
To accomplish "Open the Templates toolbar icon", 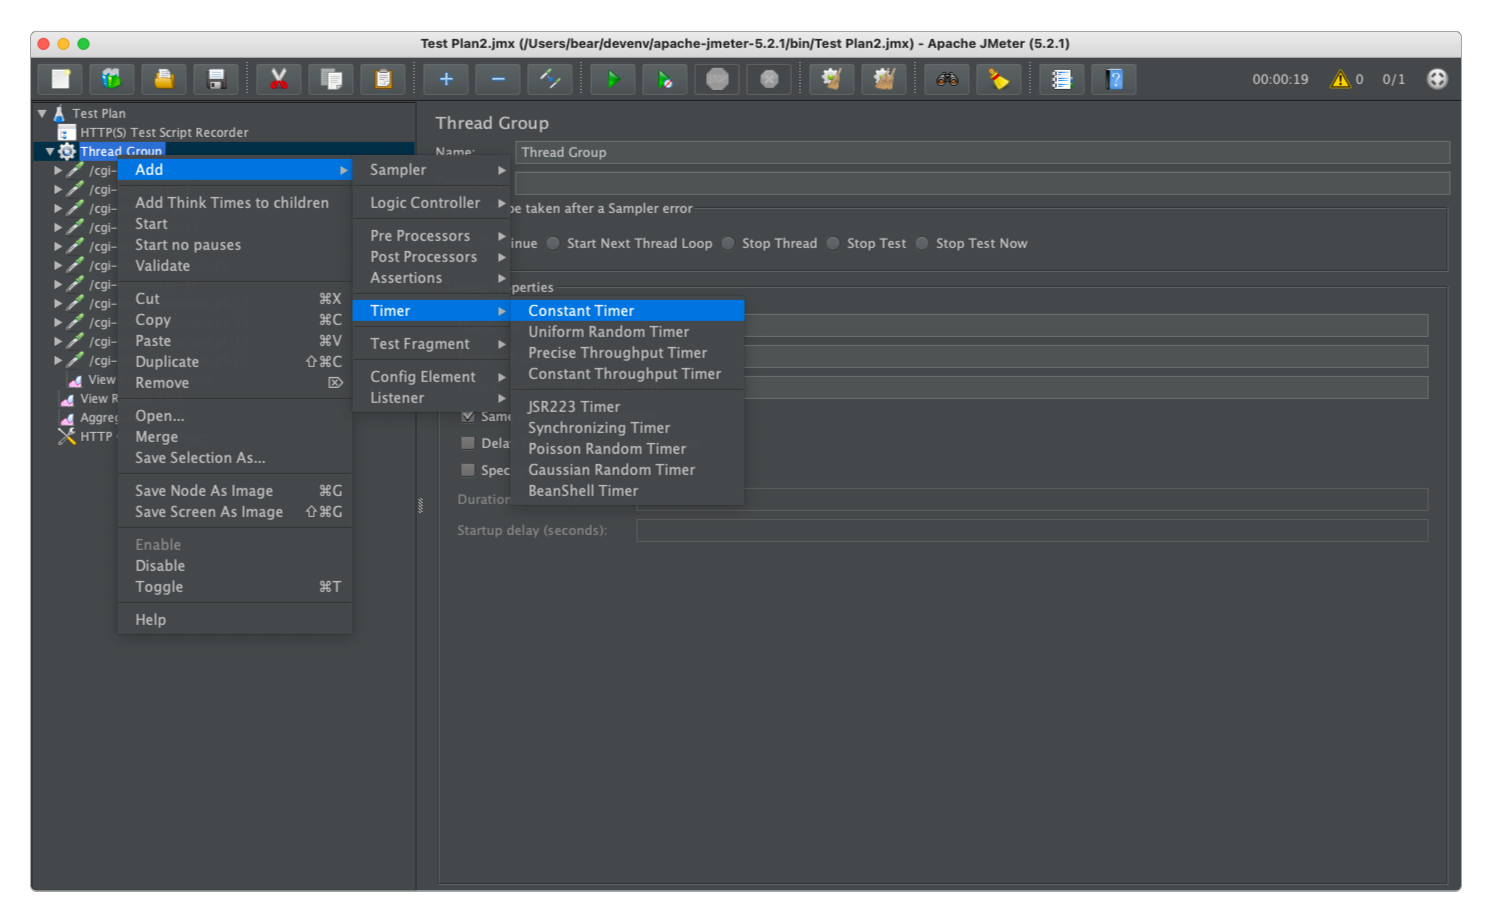I will pos(112,79).
